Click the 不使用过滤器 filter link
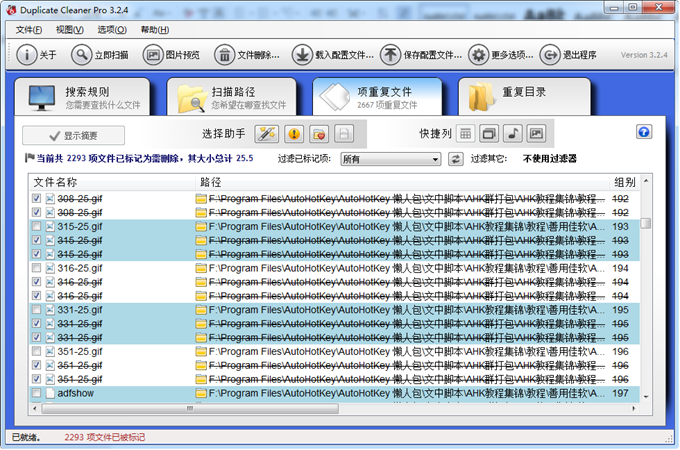Viewport: 680px width, 450px height. point(549,159)
